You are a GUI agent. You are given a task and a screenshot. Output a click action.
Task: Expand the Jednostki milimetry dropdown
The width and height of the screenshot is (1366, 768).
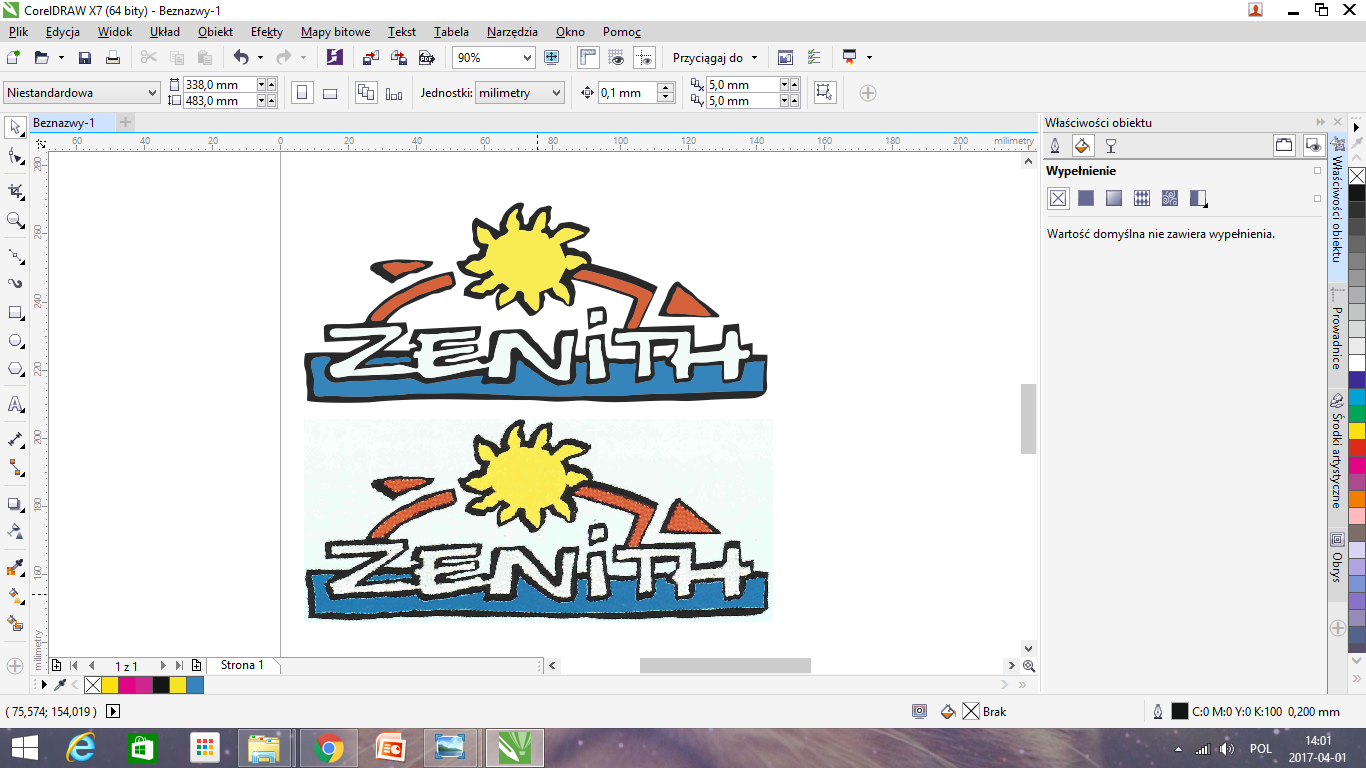coord(556,93)
